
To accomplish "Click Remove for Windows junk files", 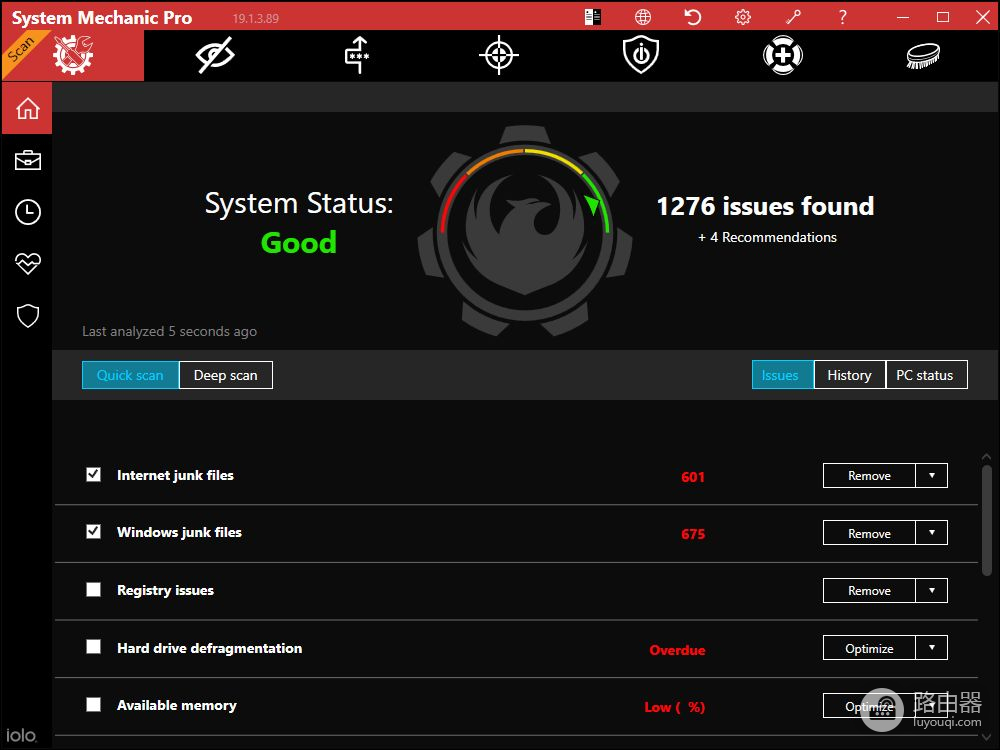I will 869,533.
